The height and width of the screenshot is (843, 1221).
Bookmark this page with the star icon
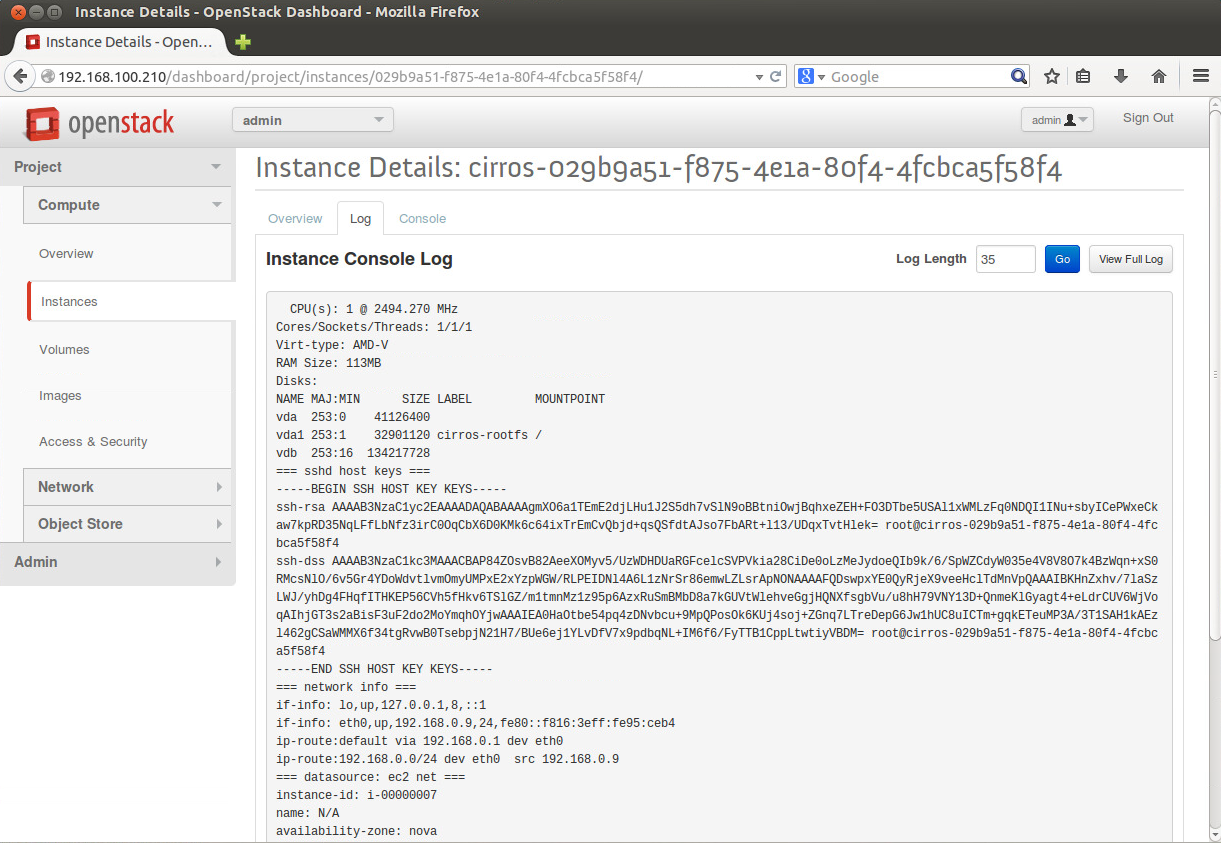coord(1051,75)
